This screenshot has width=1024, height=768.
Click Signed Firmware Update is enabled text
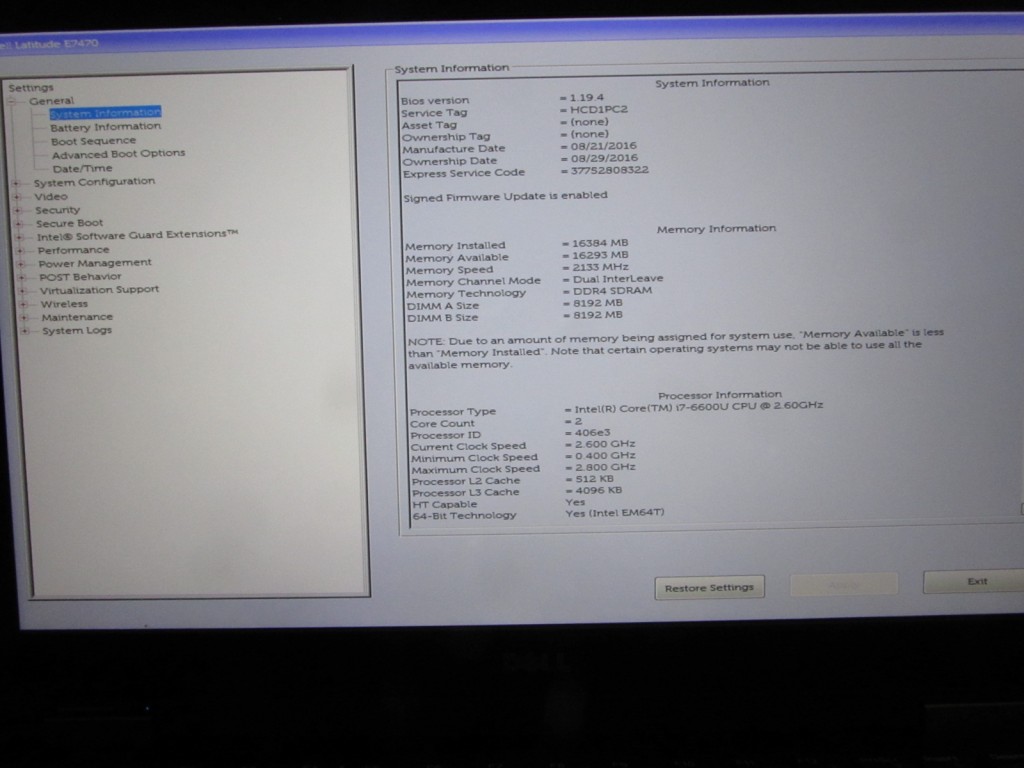pyautogui.click(x=505, y=197)
